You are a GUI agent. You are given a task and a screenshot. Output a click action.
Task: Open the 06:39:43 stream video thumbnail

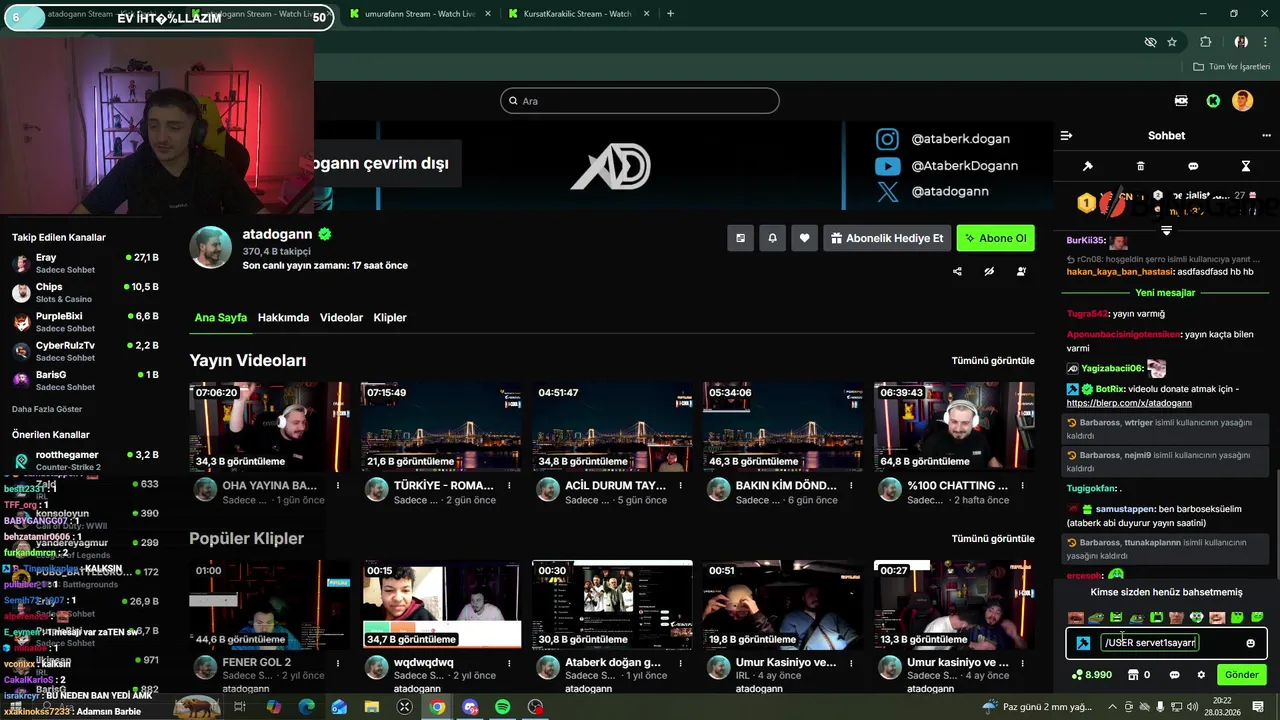pos(954,427)
